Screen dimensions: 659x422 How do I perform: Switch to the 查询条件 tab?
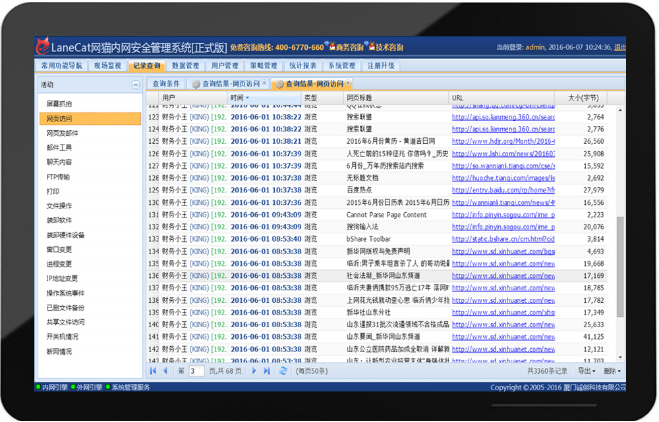click(x=166, y=84)
